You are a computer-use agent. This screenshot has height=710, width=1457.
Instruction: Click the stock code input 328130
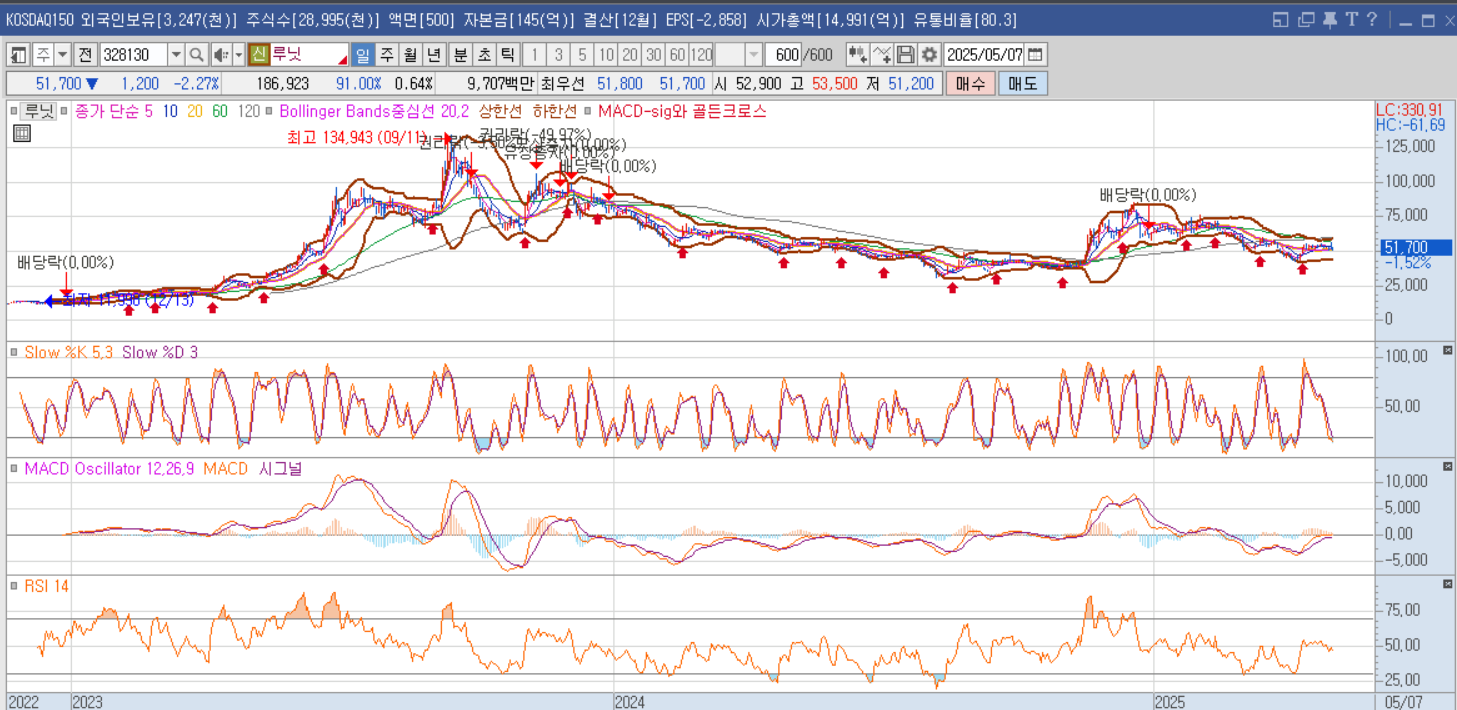coord(133,55)
